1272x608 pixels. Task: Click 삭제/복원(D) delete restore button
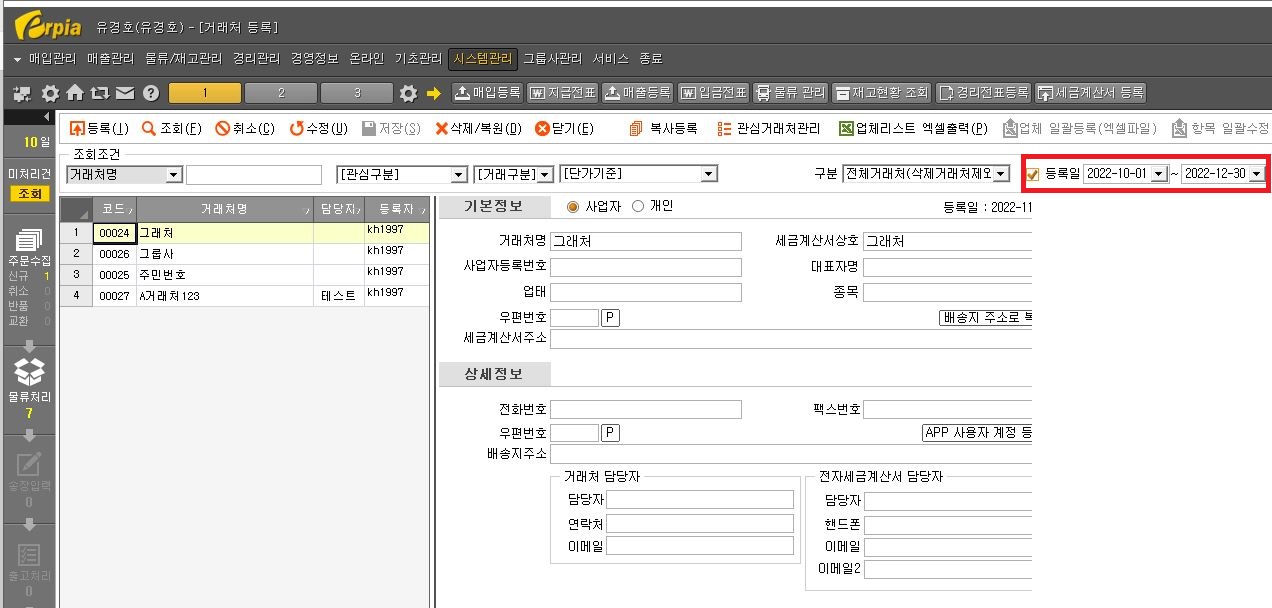click(x=478, y=128)
